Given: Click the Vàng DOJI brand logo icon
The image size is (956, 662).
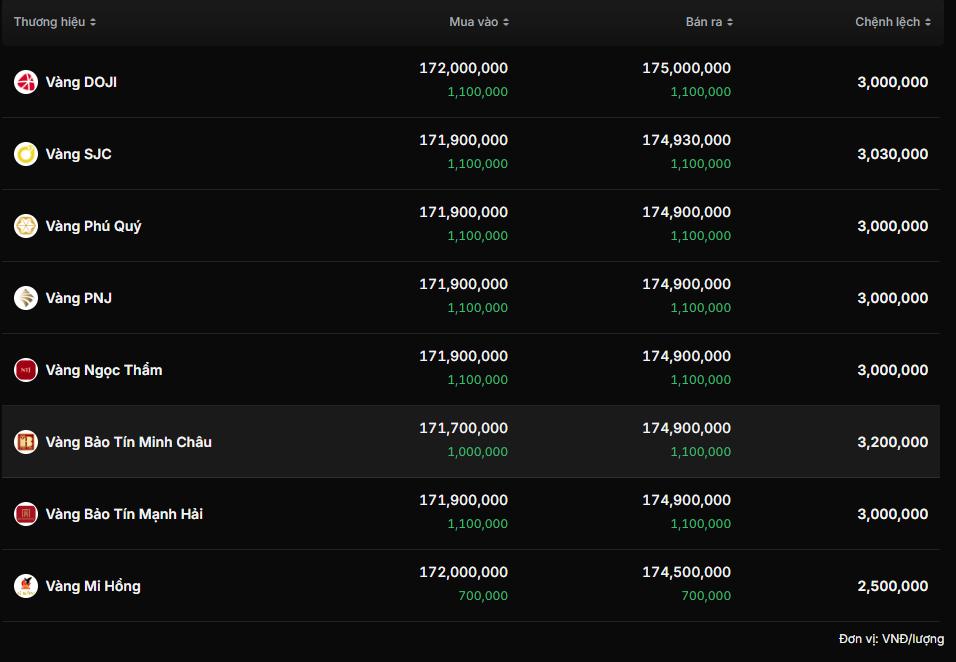Looking at the screenshot, I should pos(26,82).
